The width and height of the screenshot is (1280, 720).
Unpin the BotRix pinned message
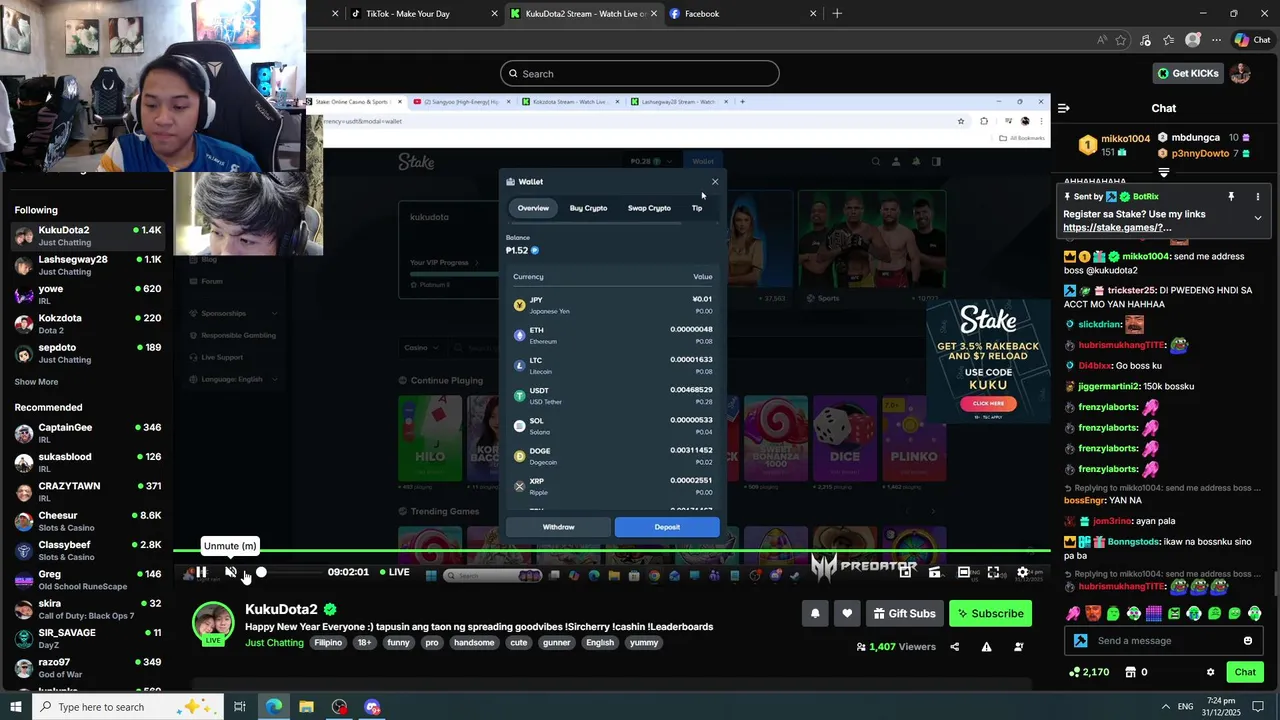pos(1231,197)
